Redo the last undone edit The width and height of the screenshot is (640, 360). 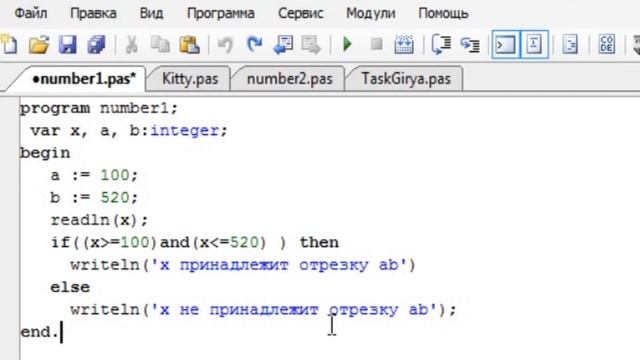click(254, 44)
